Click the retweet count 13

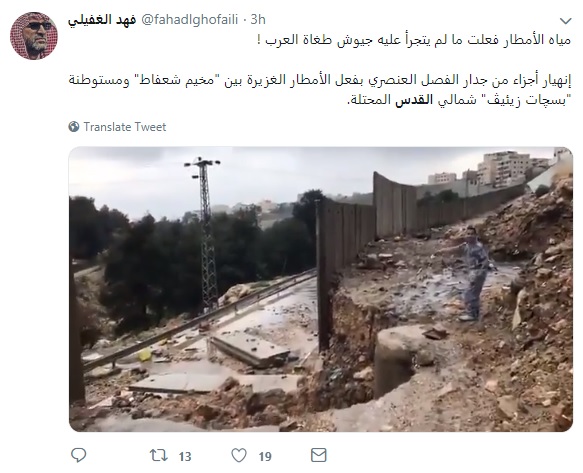pyautogui.click(x=185, y=456)
